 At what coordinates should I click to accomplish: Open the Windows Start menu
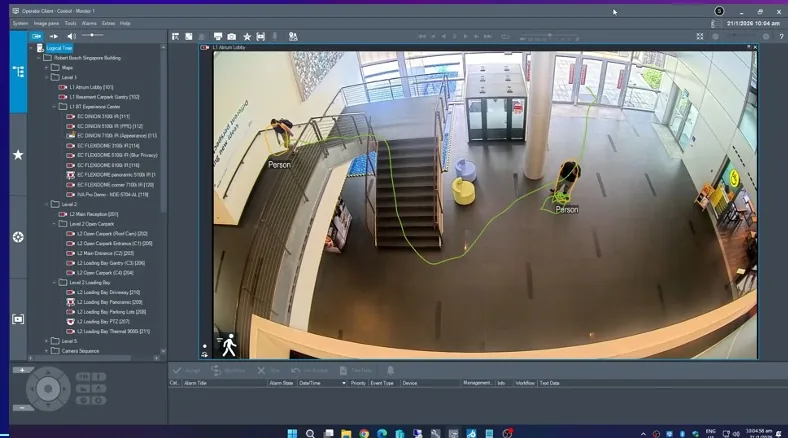292,433
